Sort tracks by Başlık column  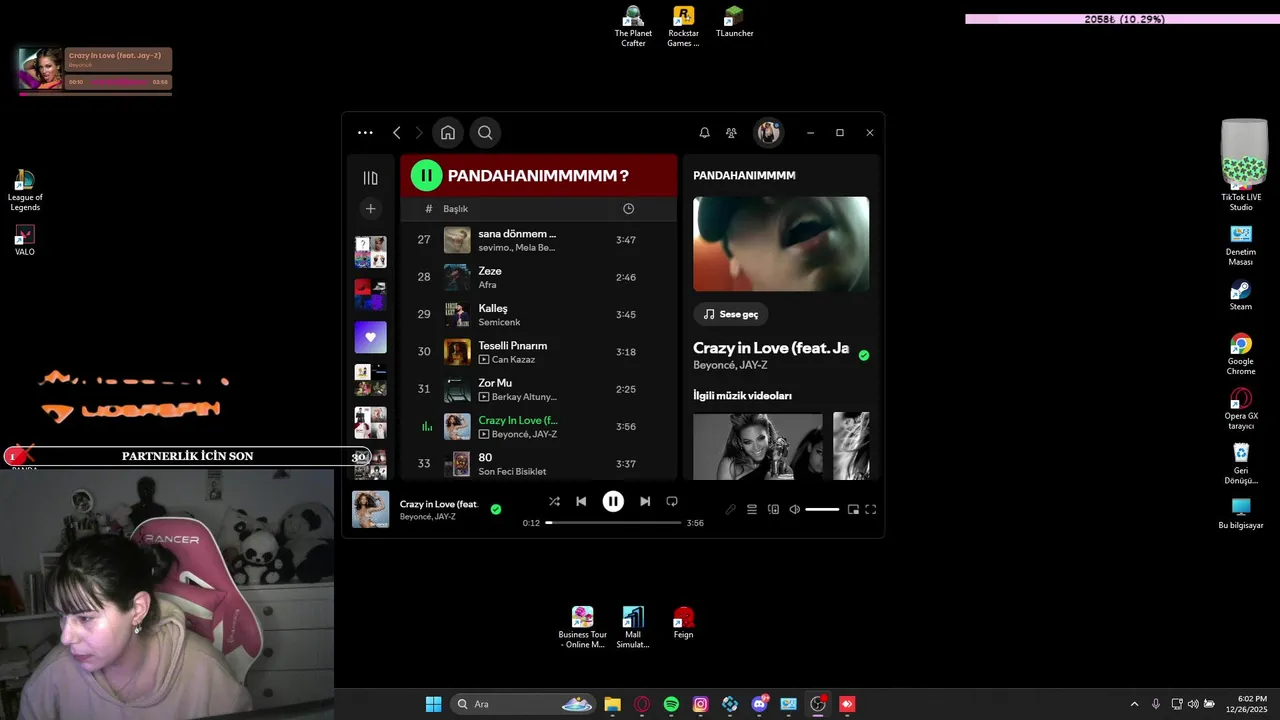pos(455,209)
